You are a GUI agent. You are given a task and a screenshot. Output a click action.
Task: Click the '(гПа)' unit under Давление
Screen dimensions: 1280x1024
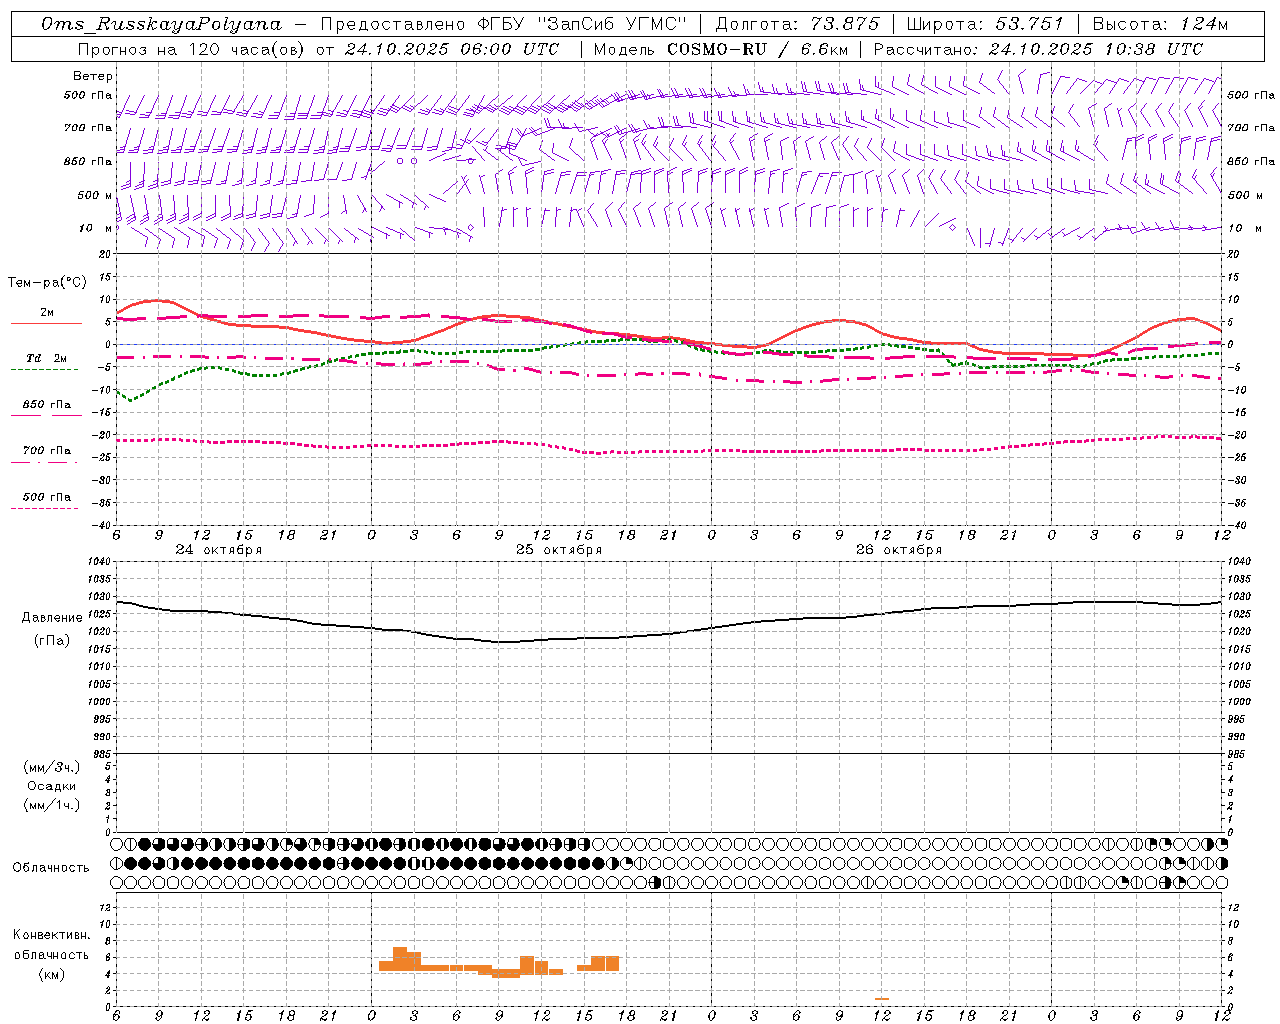pyautogui.click(x=52, y=641)
